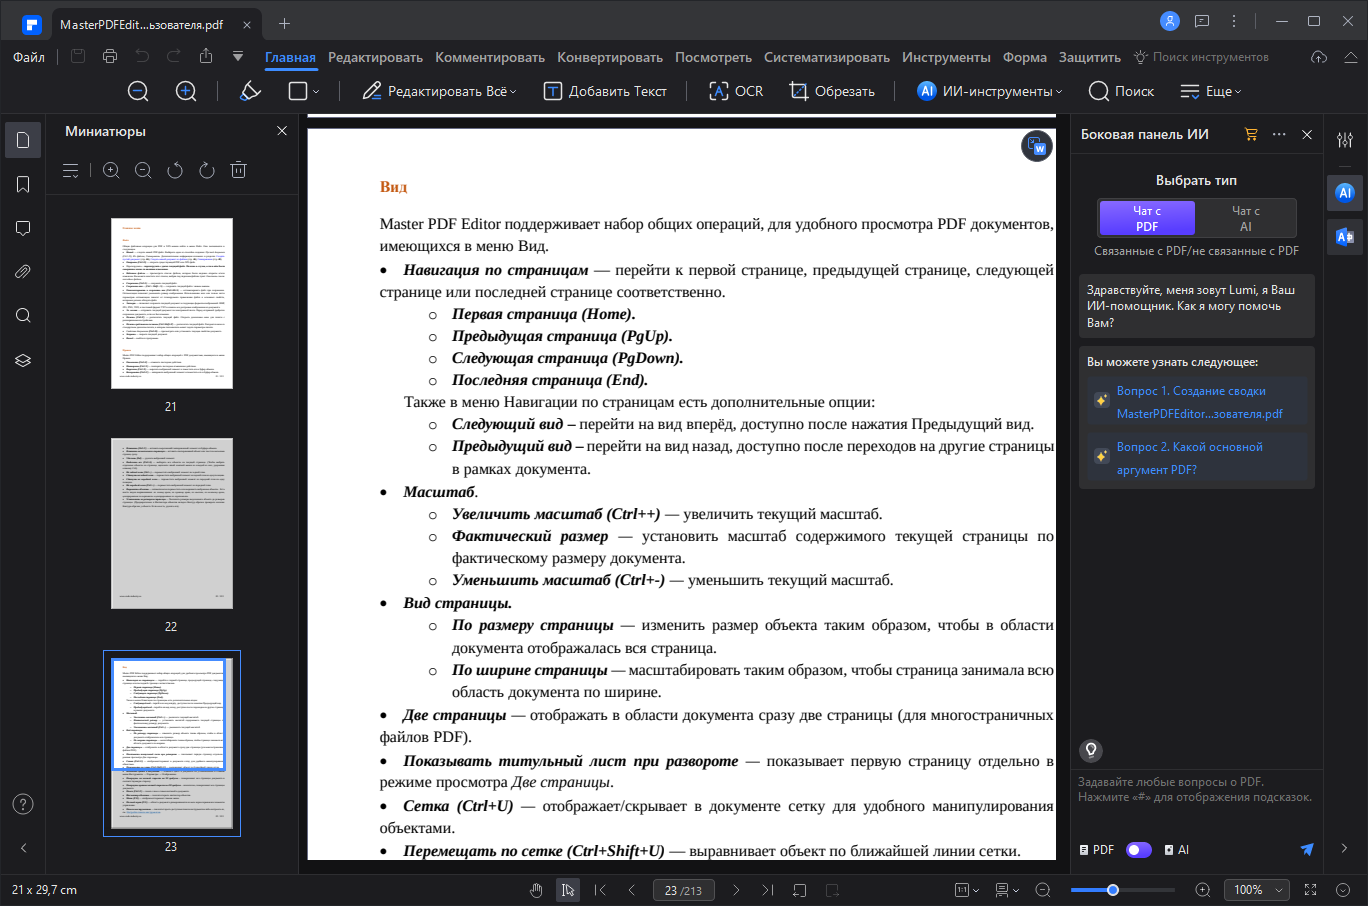This screenshot has height=906, width=1368.
Task: Open the Редактировать Всё dropdown
Action: [439, 91]
